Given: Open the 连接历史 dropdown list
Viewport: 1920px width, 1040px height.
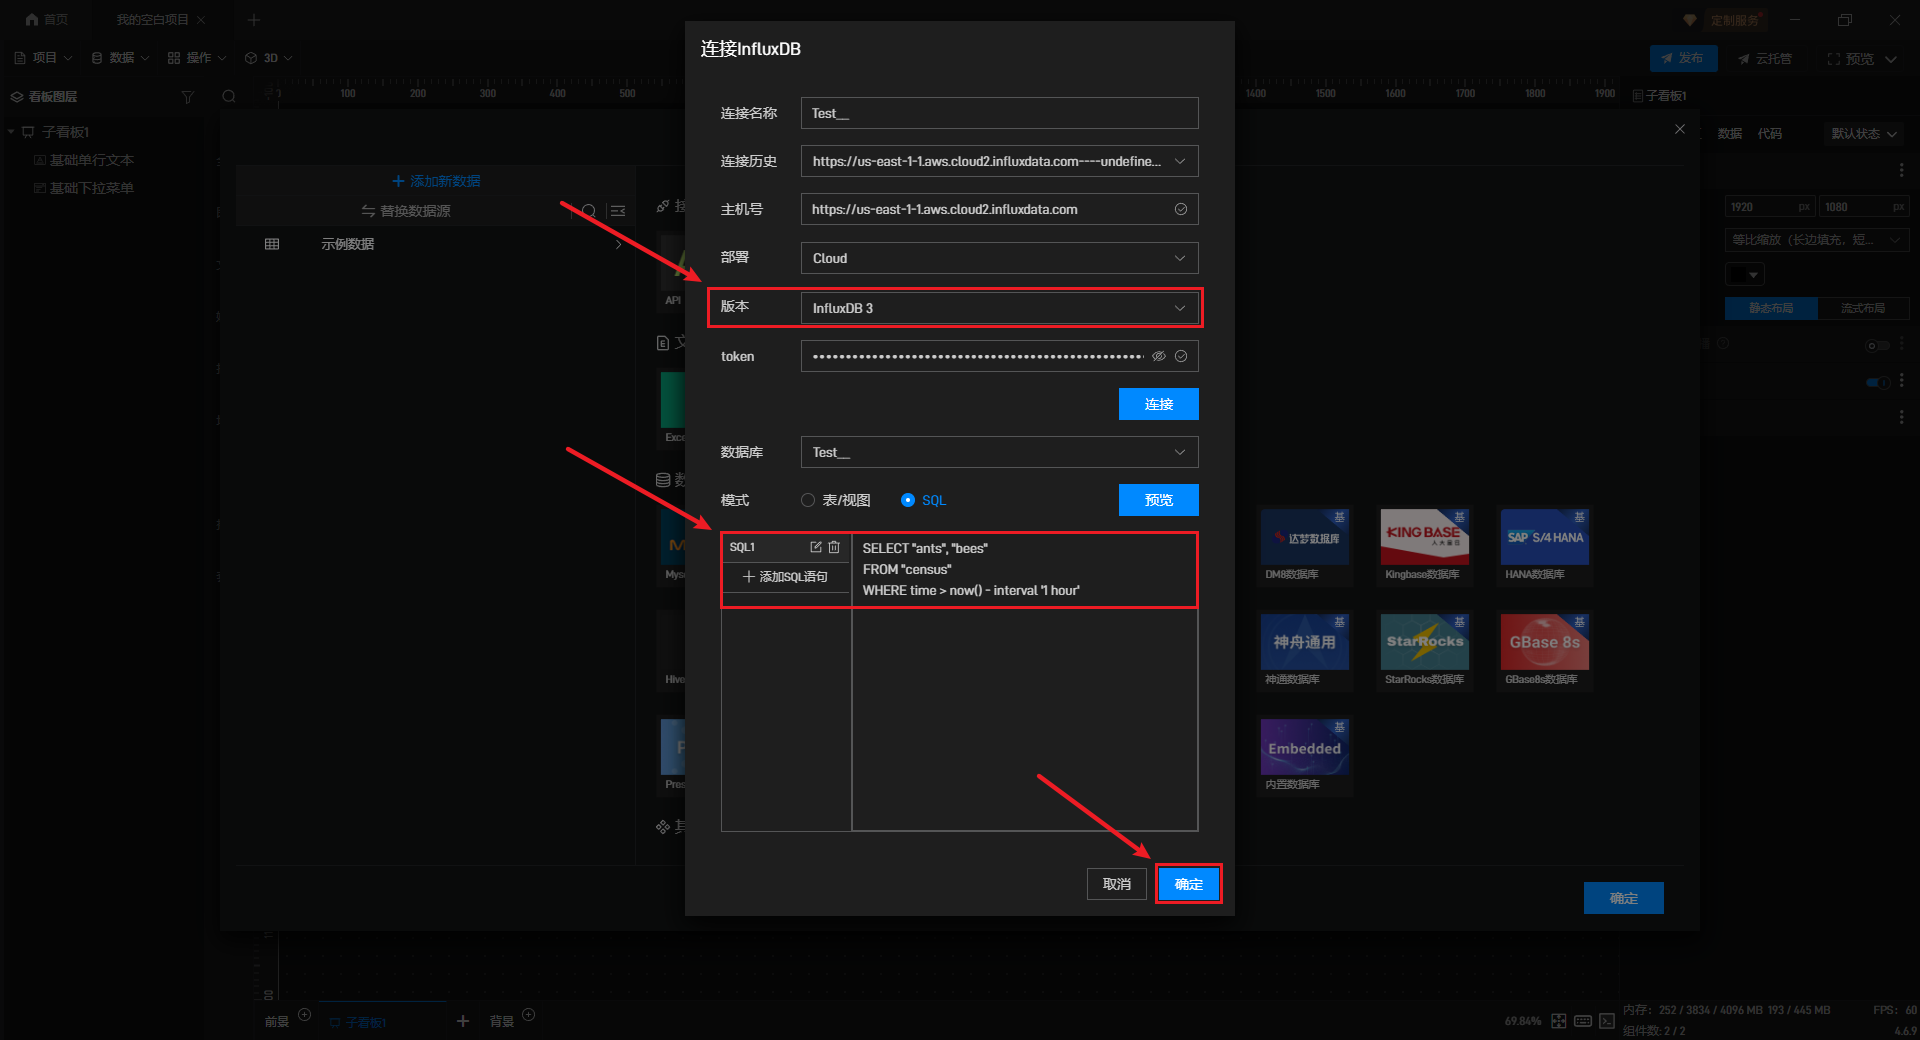Looking at the screenshot, I should click(999, 161).
